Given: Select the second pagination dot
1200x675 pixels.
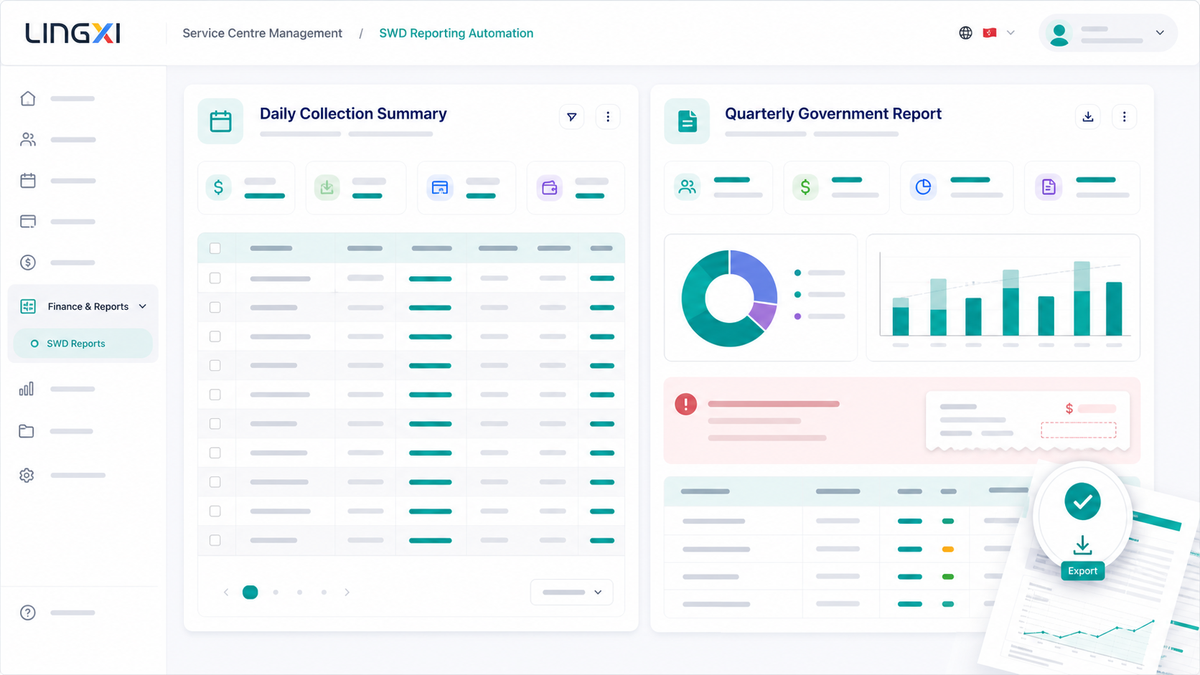Looking at the screenshot, I should (x=275, y=592).
